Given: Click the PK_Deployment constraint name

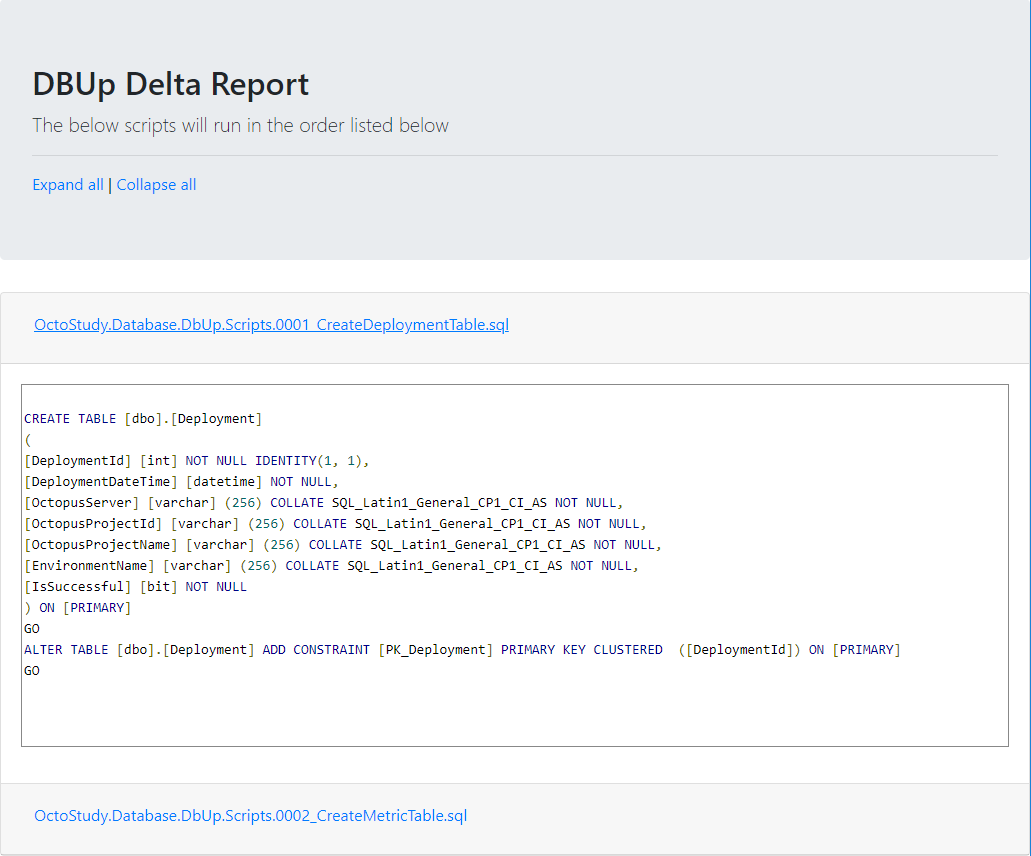Looking at the screenshot, I should pos(435,650).
